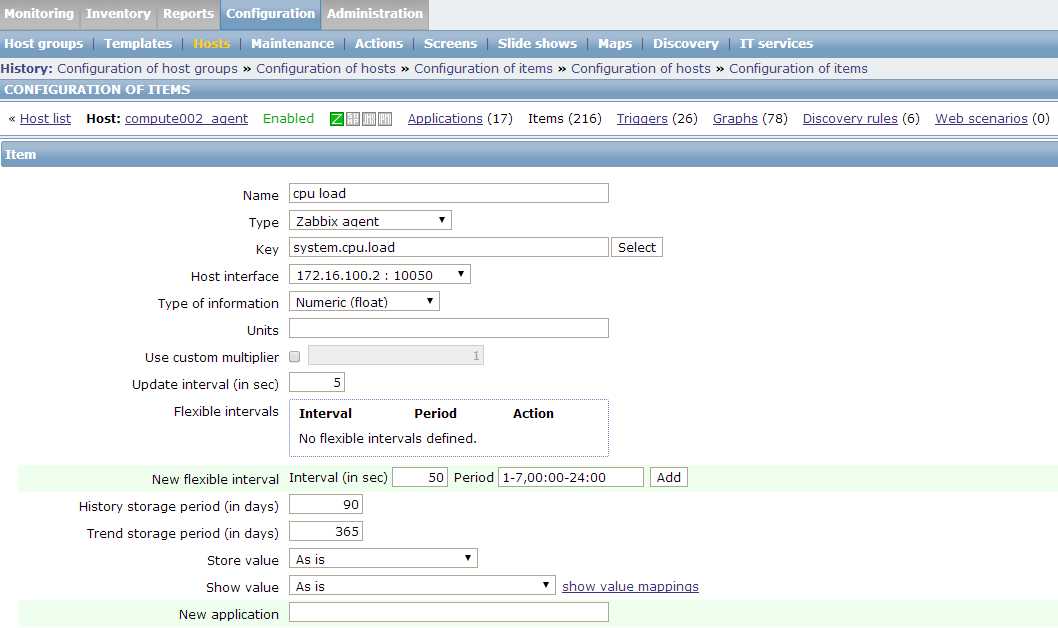Click the New application field
1058x628 pixels.
pyautogui.click(x=449, y=612)
